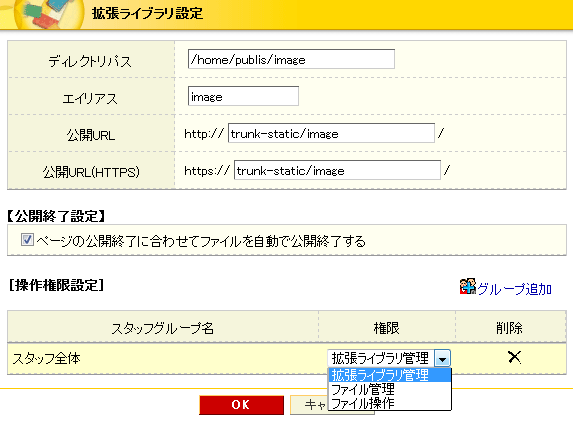Click スタッフ全体 group name cell
The image size is (573, 434).
pos(163,358)
